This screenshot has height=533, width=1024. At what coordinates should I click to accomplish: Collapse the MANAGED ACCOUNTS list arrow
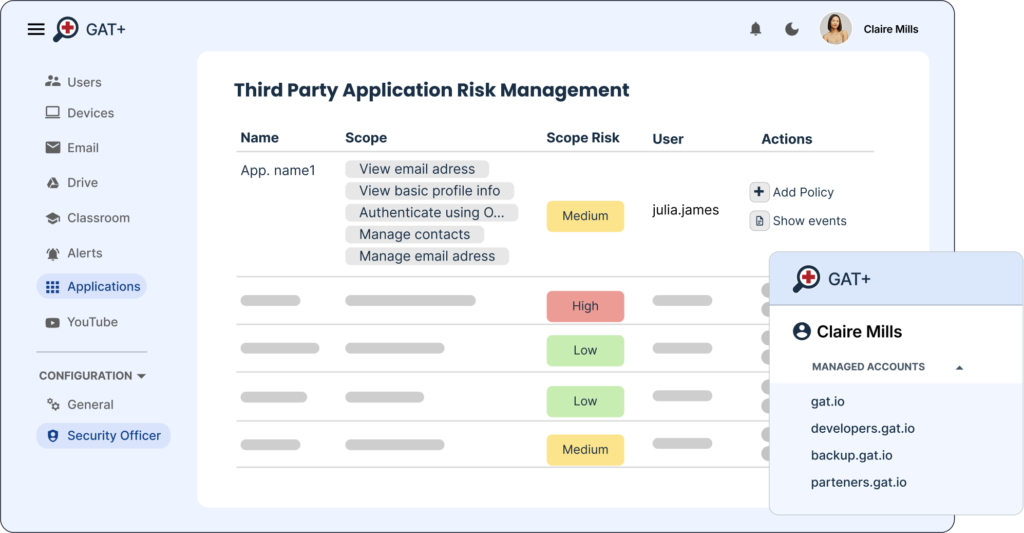[x=959, y=368]
